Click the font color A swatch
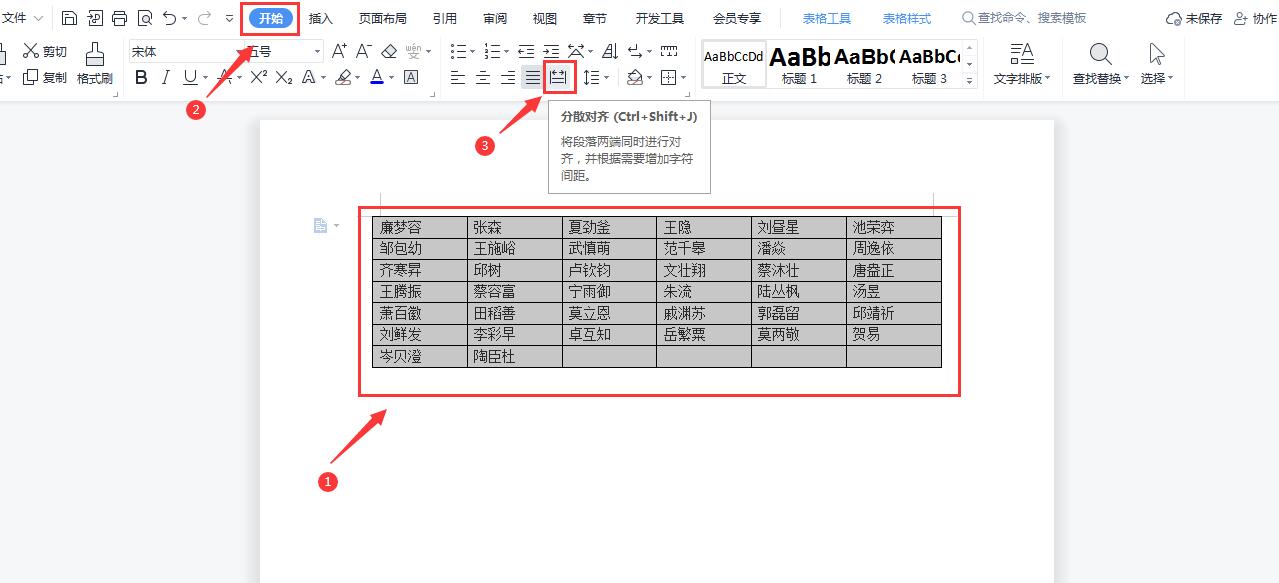The width and height of the screenshot is (1279, 583). (376, 77)
